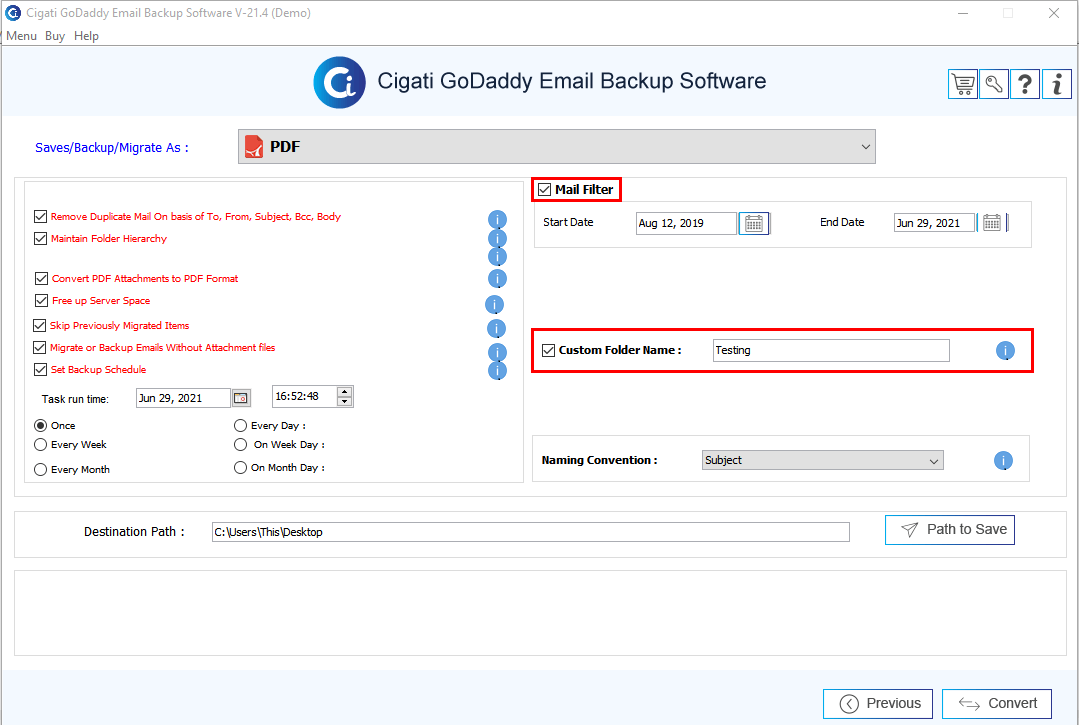Click the End Date field
The width and height of the screenshot is (1079, 725).
click(934, 223)
